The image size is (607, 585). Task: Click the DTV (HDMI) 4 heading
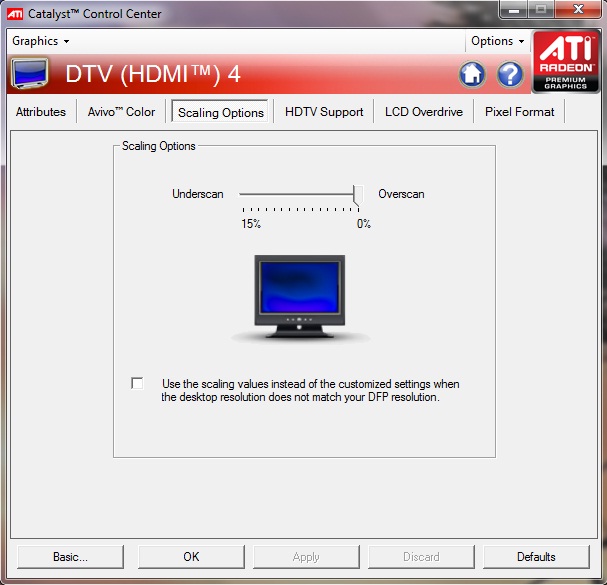click(153, 74)
